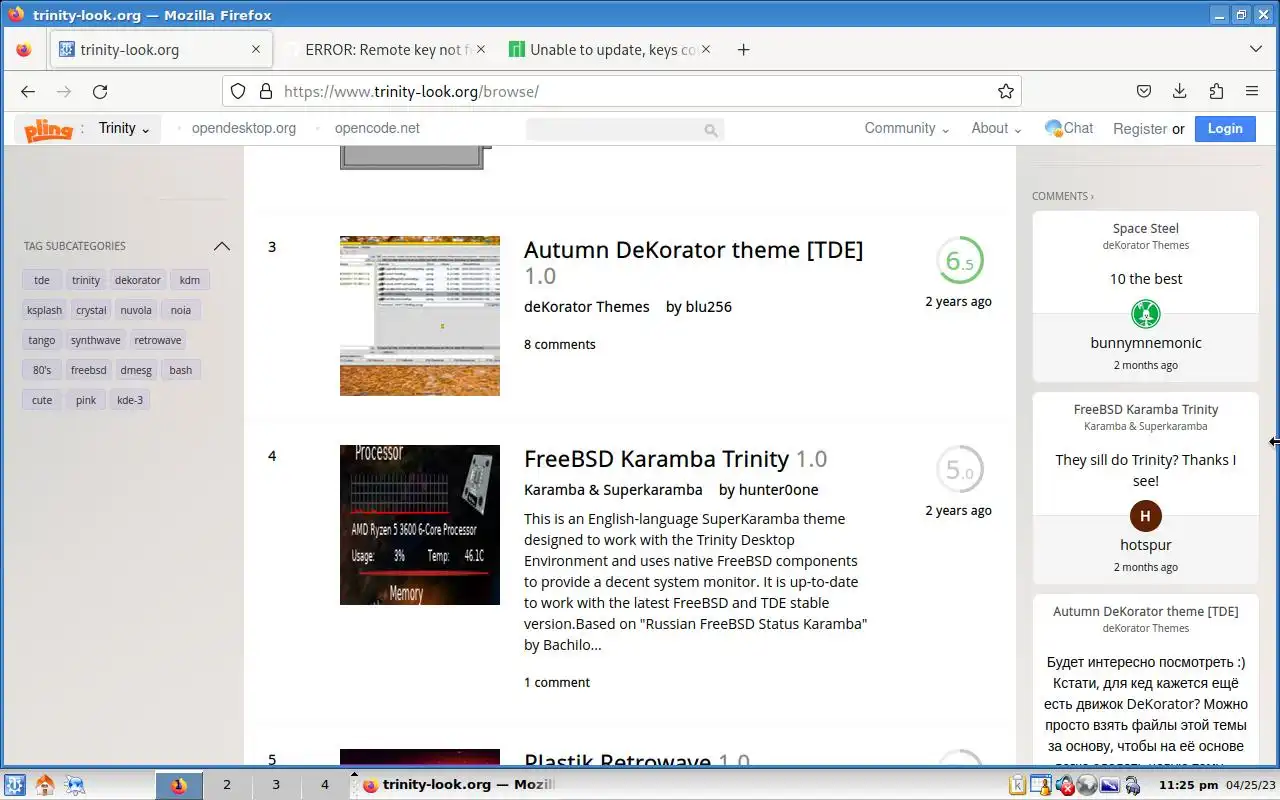1280x800 pixels.
Task: Select the 'freebsd' tag
Action: [x=88, y=370]
